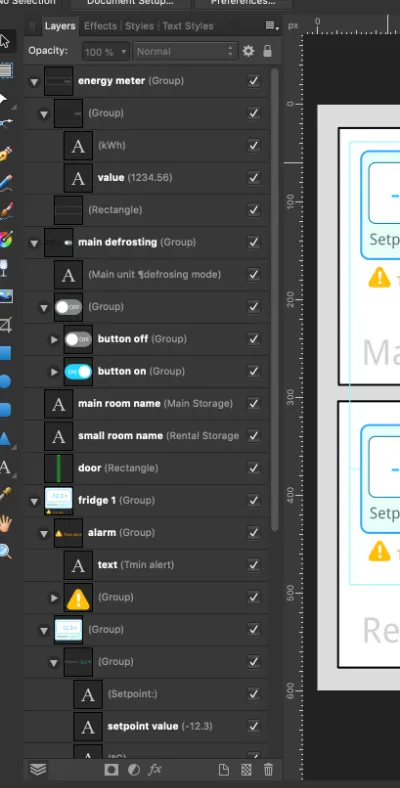Add an adjustment layer
This screenshot has height=788, width=400.
point(133,769)
